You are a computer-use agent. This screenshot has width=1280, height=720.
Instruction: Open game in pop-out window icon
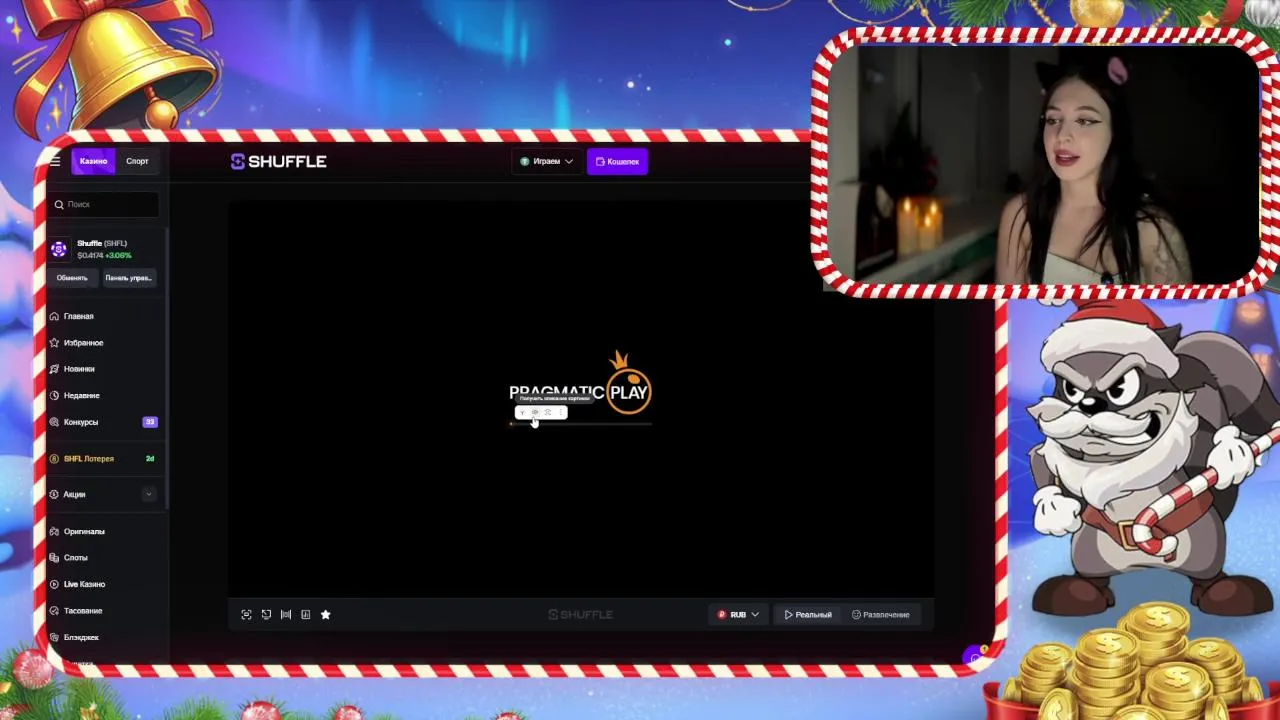[266, 615]
